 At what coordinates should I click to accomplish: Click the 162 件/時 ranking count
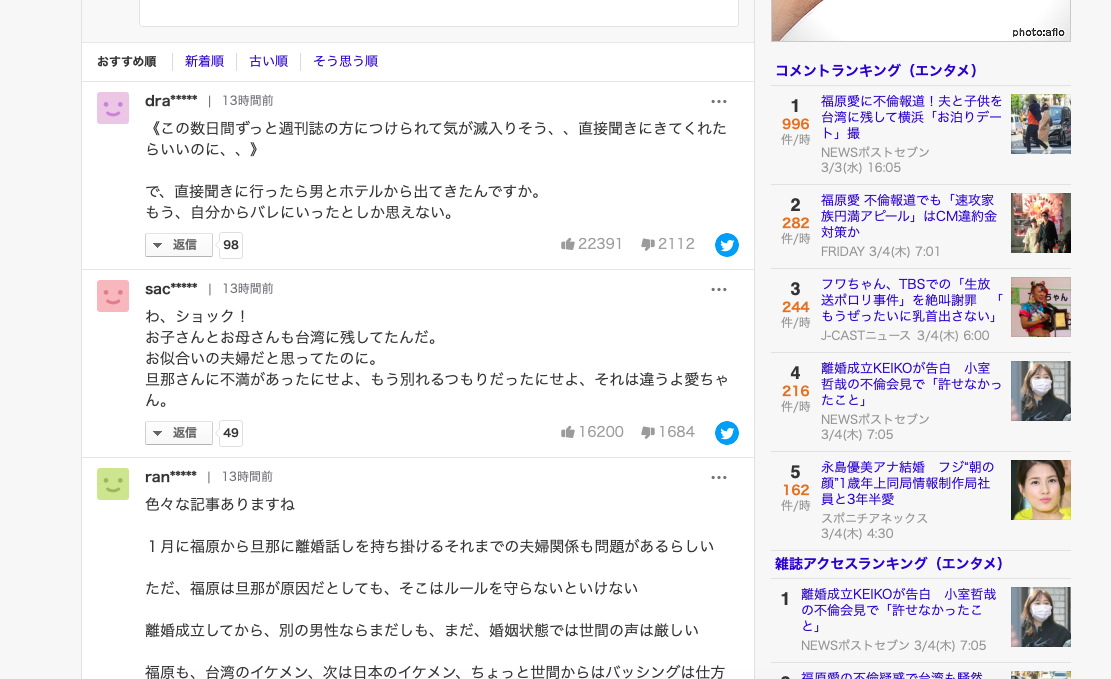coord(795,498)
